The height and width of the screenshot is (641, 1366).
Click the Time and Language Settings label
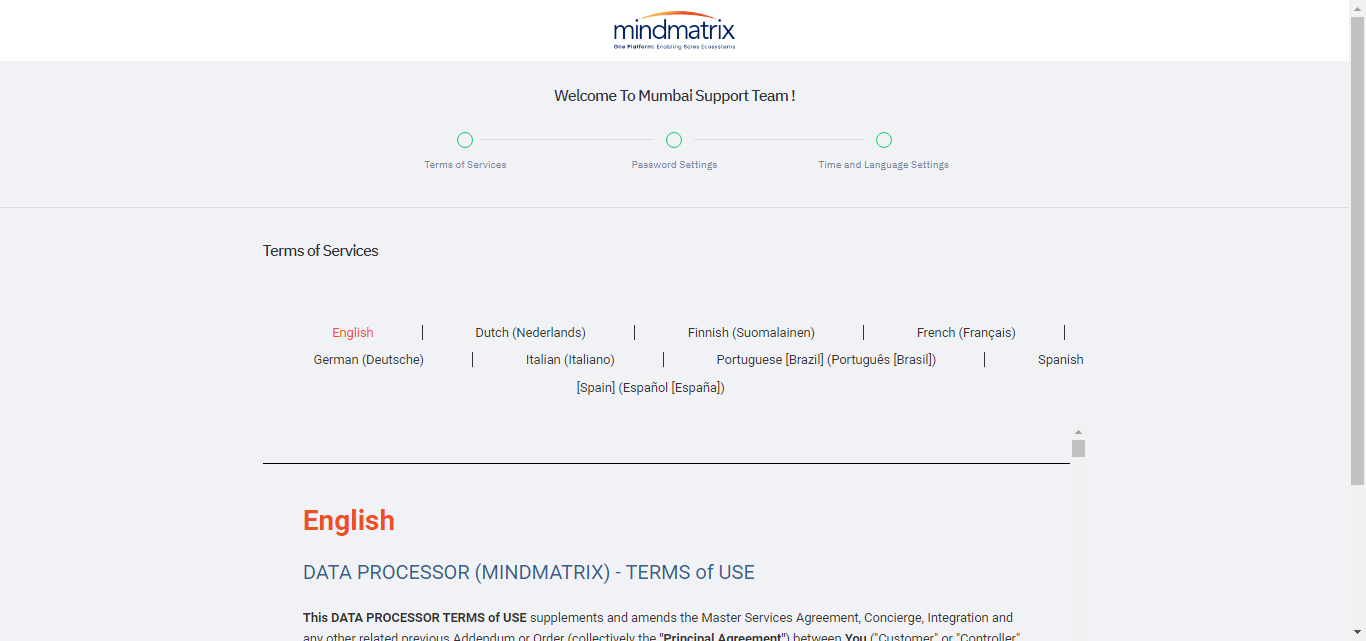[x=884, y=165]
